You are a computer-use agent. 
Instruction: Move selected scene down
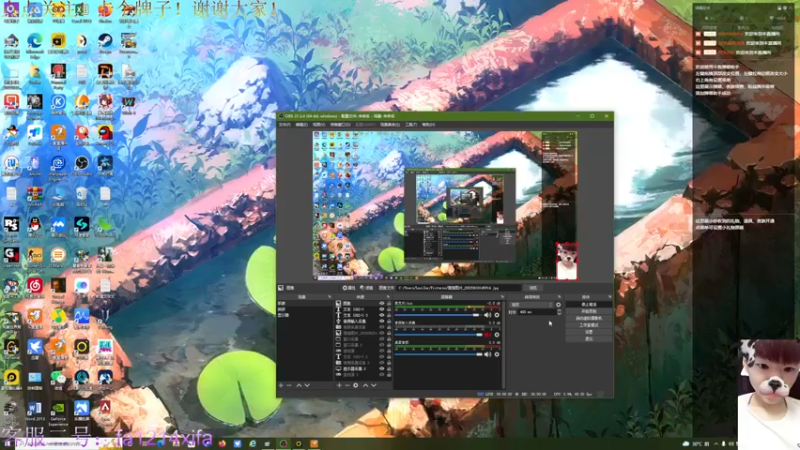pos(307,385)
